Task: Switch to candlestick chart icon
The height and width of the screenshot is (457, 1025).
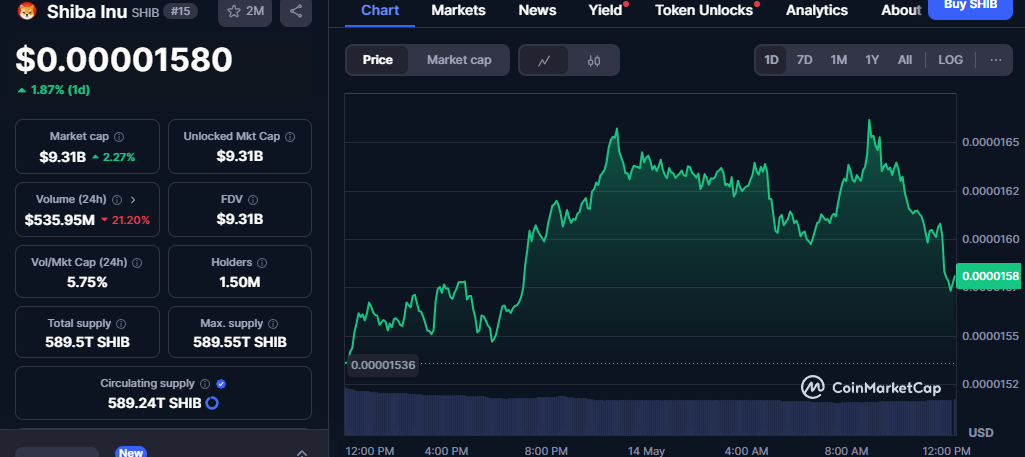Action: pos(594,60)
